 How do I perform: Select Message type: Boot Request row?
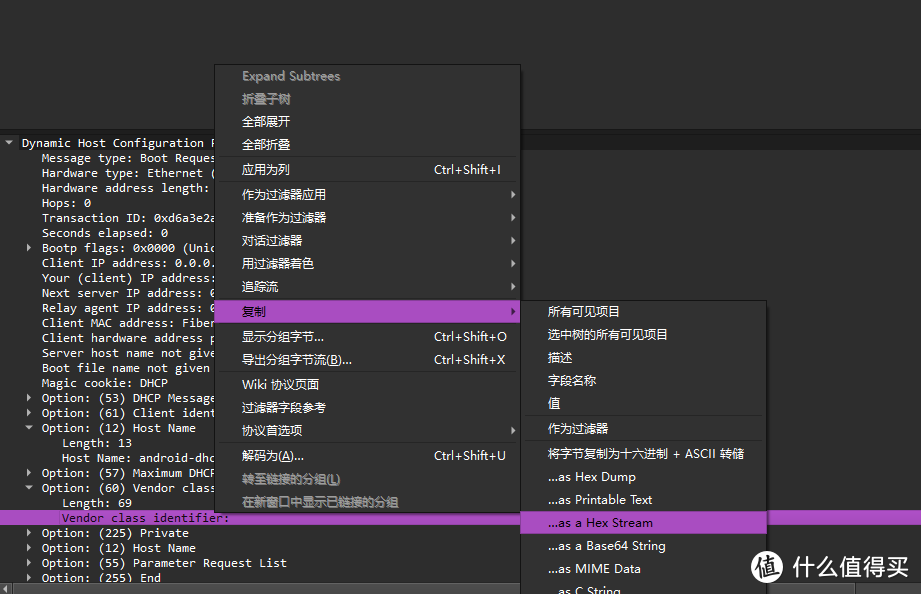point(127,158)
